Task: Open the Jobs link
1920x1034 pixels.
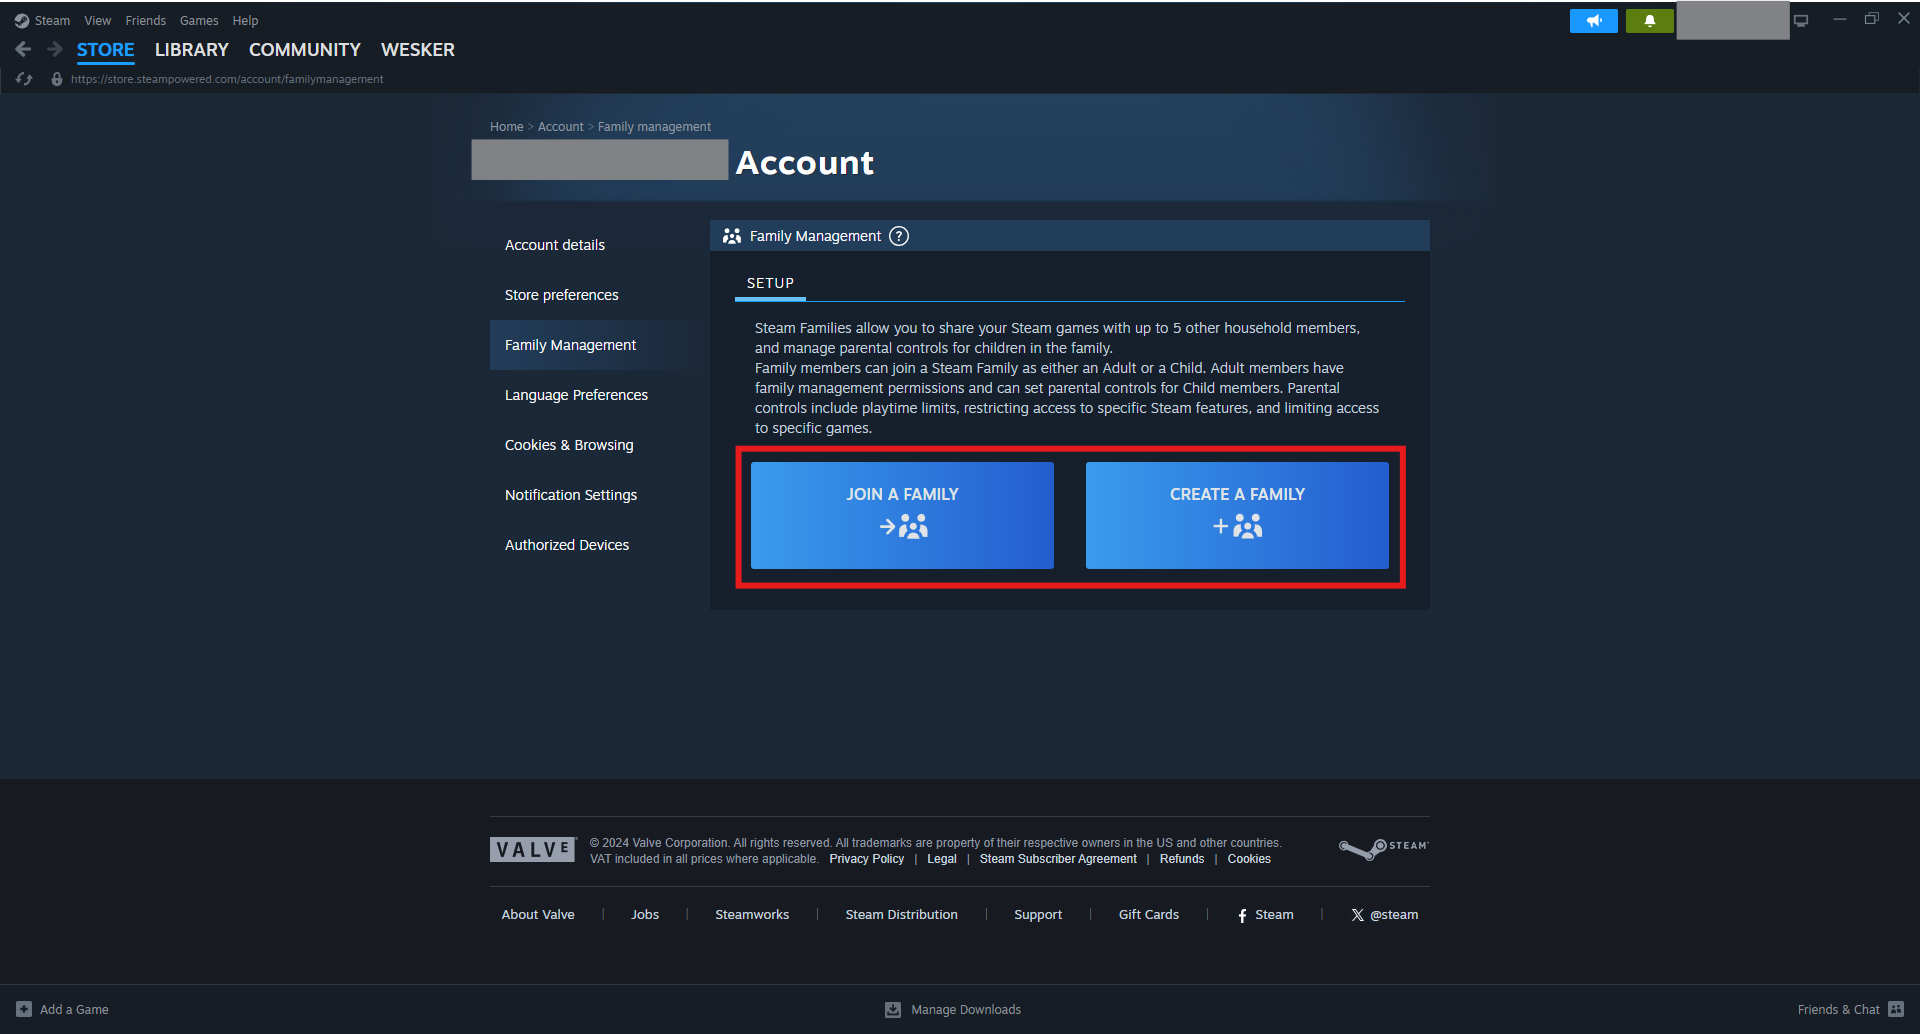Action: coord(645,915)
